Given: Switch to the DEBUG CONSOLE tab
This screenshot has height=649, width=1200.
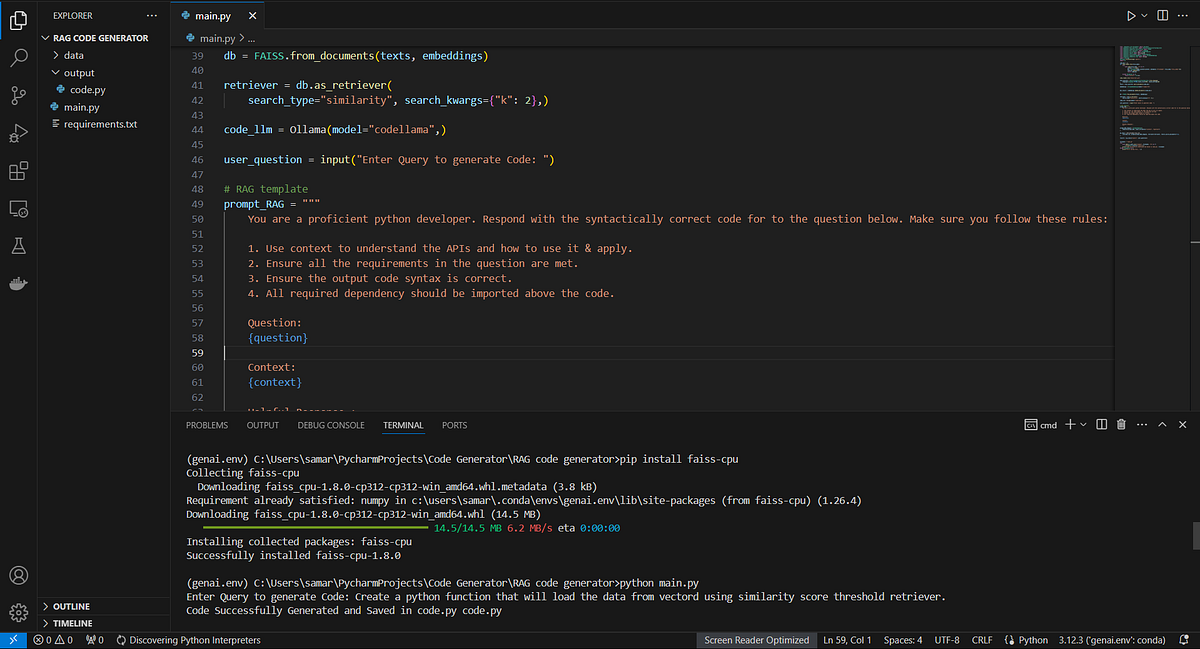Looking at the screenshot, I should click(x=331, y=425).
